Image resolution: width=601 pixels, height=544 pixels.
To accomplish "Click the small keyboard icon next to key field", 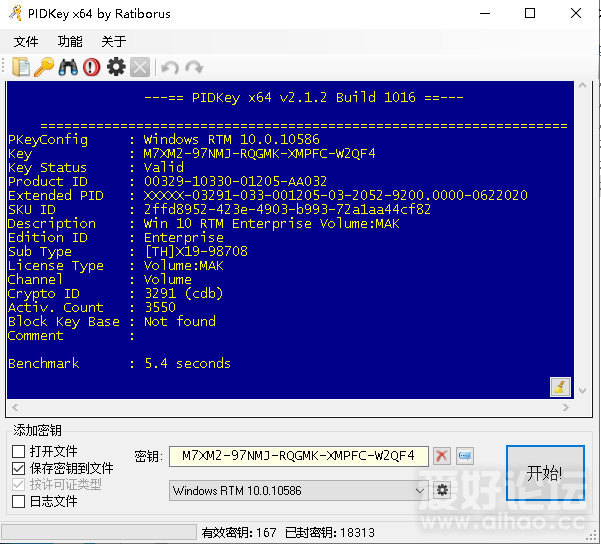I will [x=465, y=456].
